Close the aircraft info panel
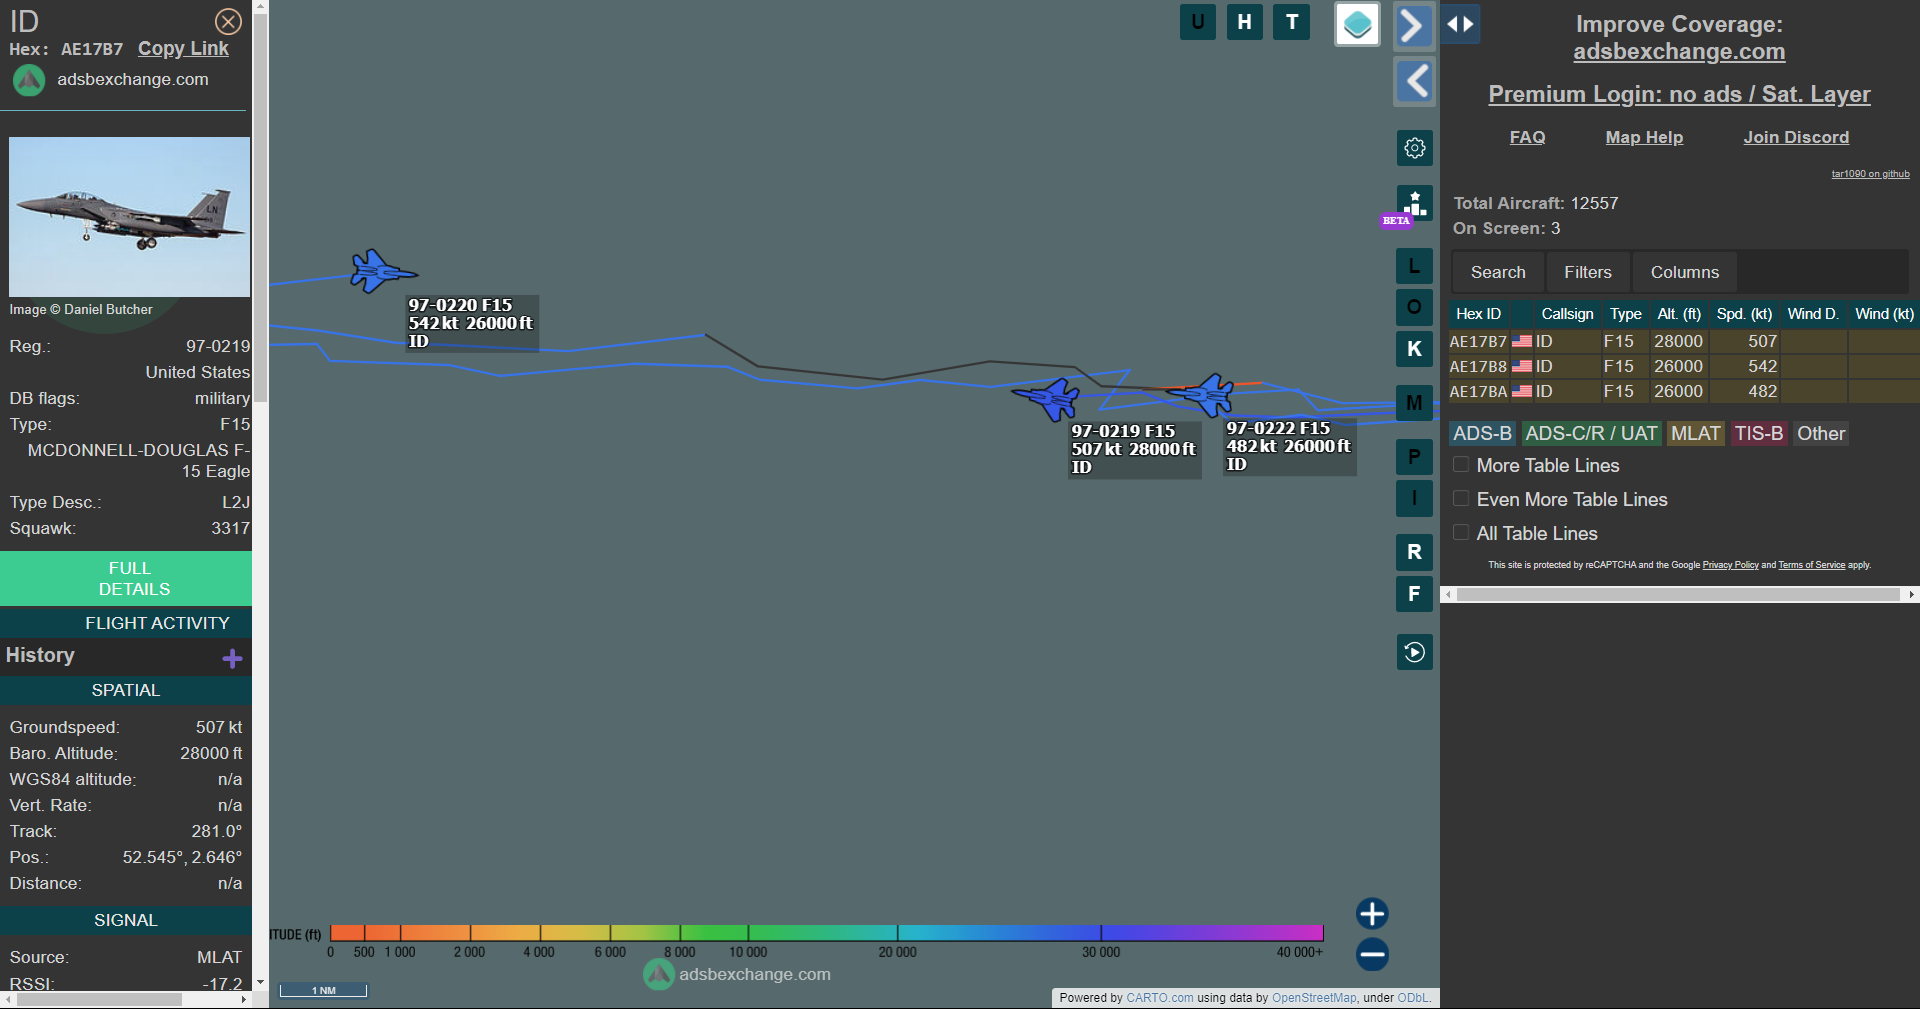The height and width of the screenshot is (1009, 1920). (228, 21)
